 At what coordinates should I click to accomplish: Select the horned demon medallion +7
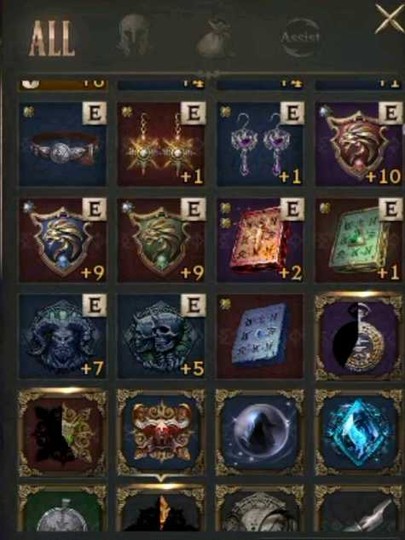click(x=62, y=336)
